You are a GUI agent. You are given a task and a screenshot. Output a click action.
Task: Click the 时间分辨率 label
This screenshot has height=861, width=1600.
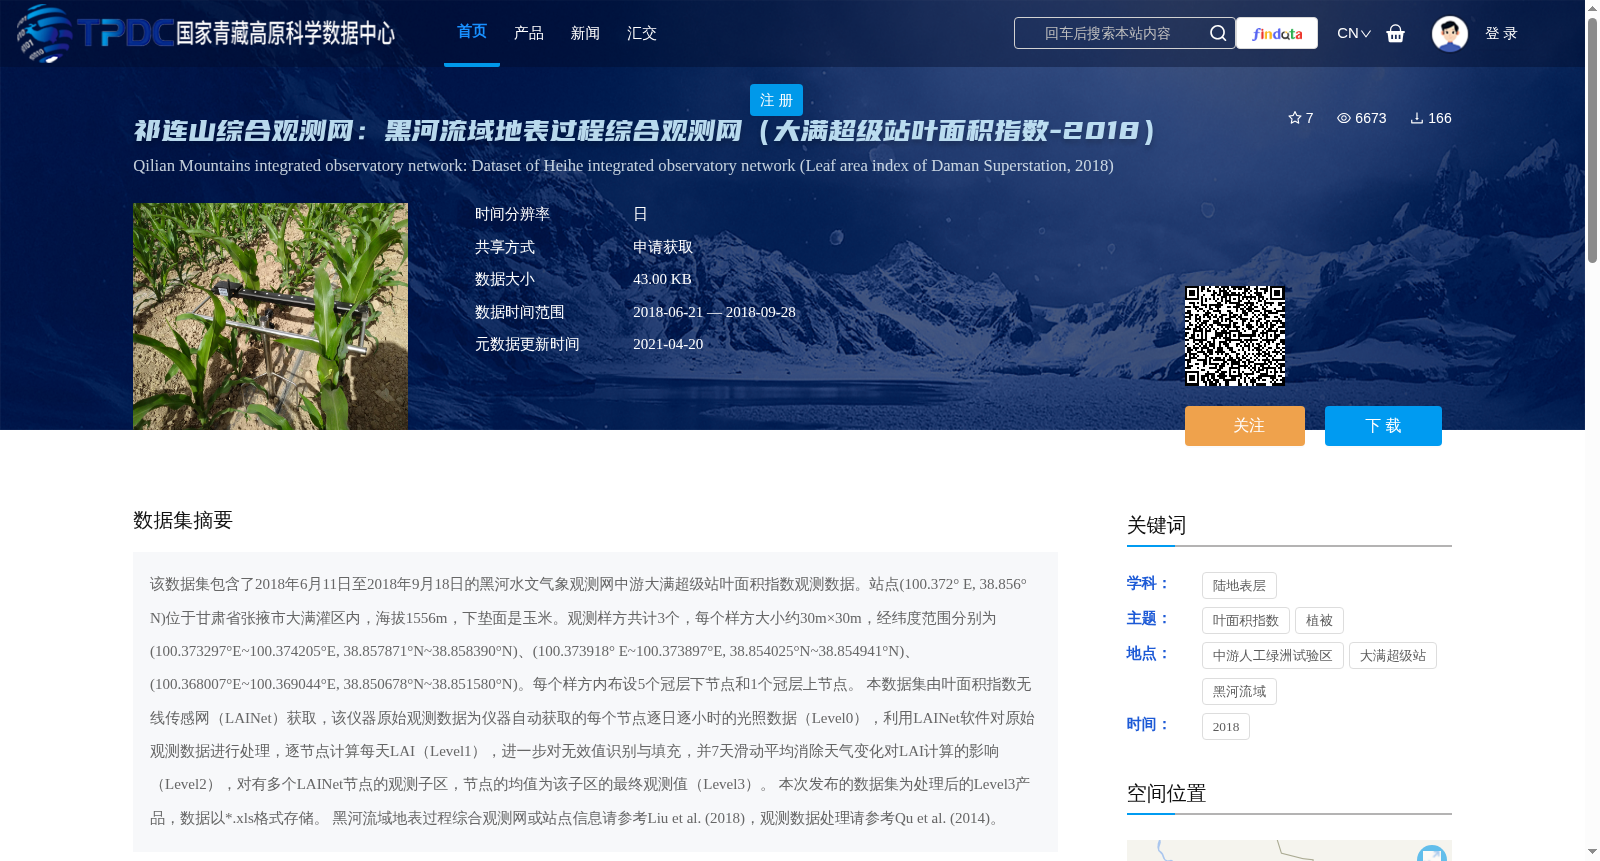pyautogui.click(x=512, y=214)
